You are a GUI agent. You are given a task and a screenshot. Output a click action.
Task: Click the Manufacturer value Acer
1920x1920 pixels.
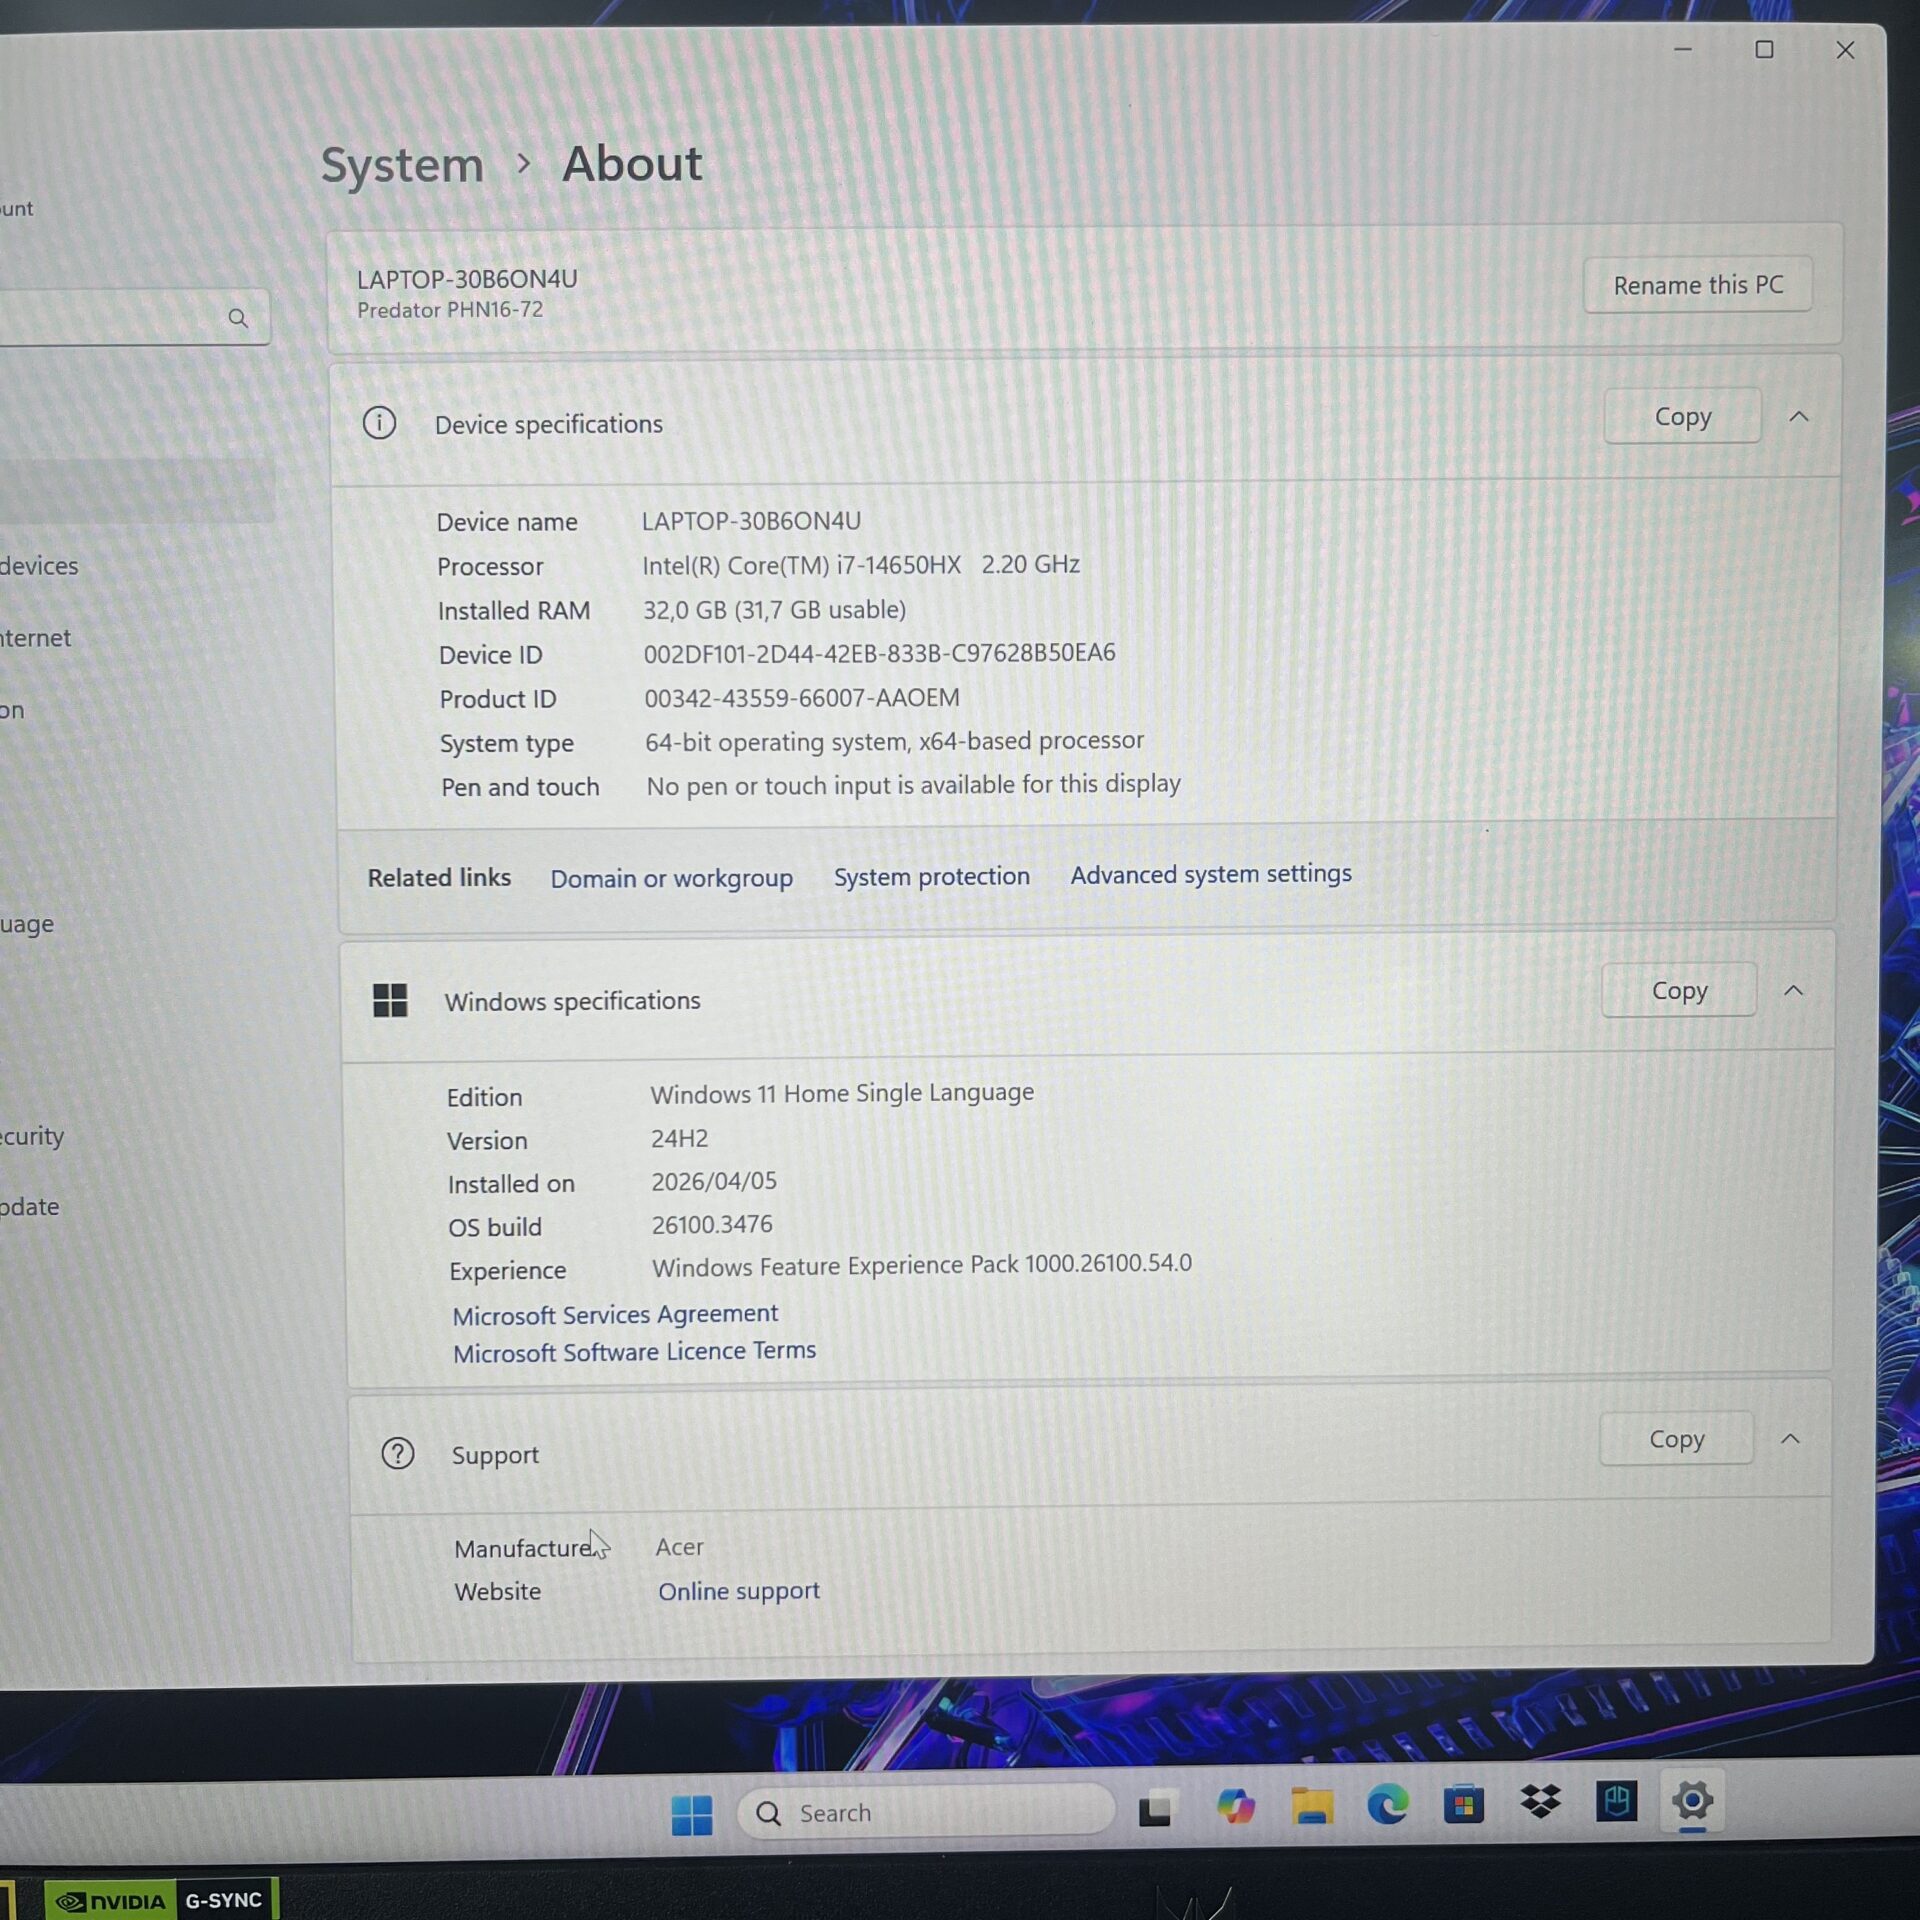(680, 1547)
